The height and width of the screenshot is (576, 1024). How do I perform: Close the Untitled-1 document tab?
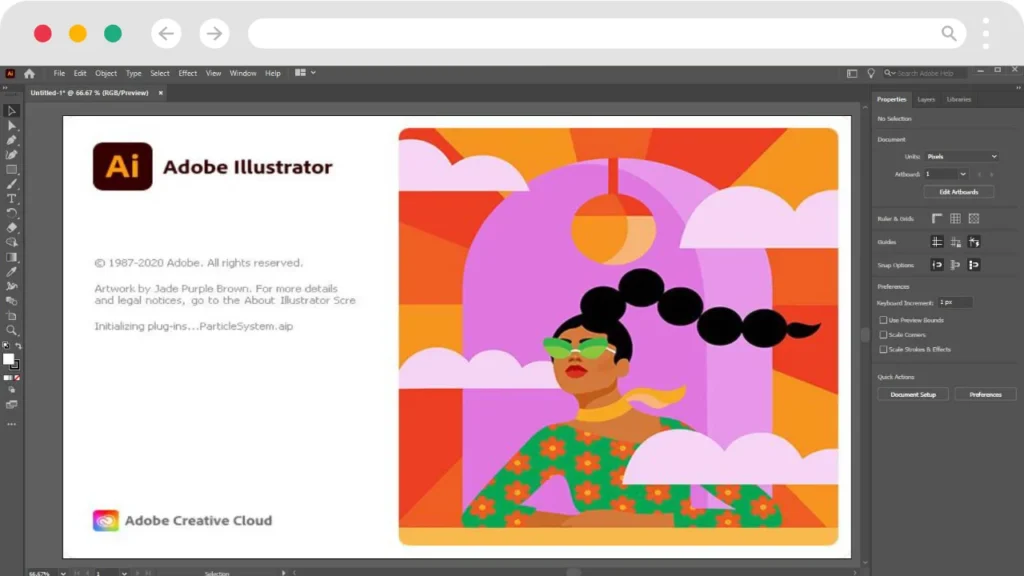tap(161, 93)
